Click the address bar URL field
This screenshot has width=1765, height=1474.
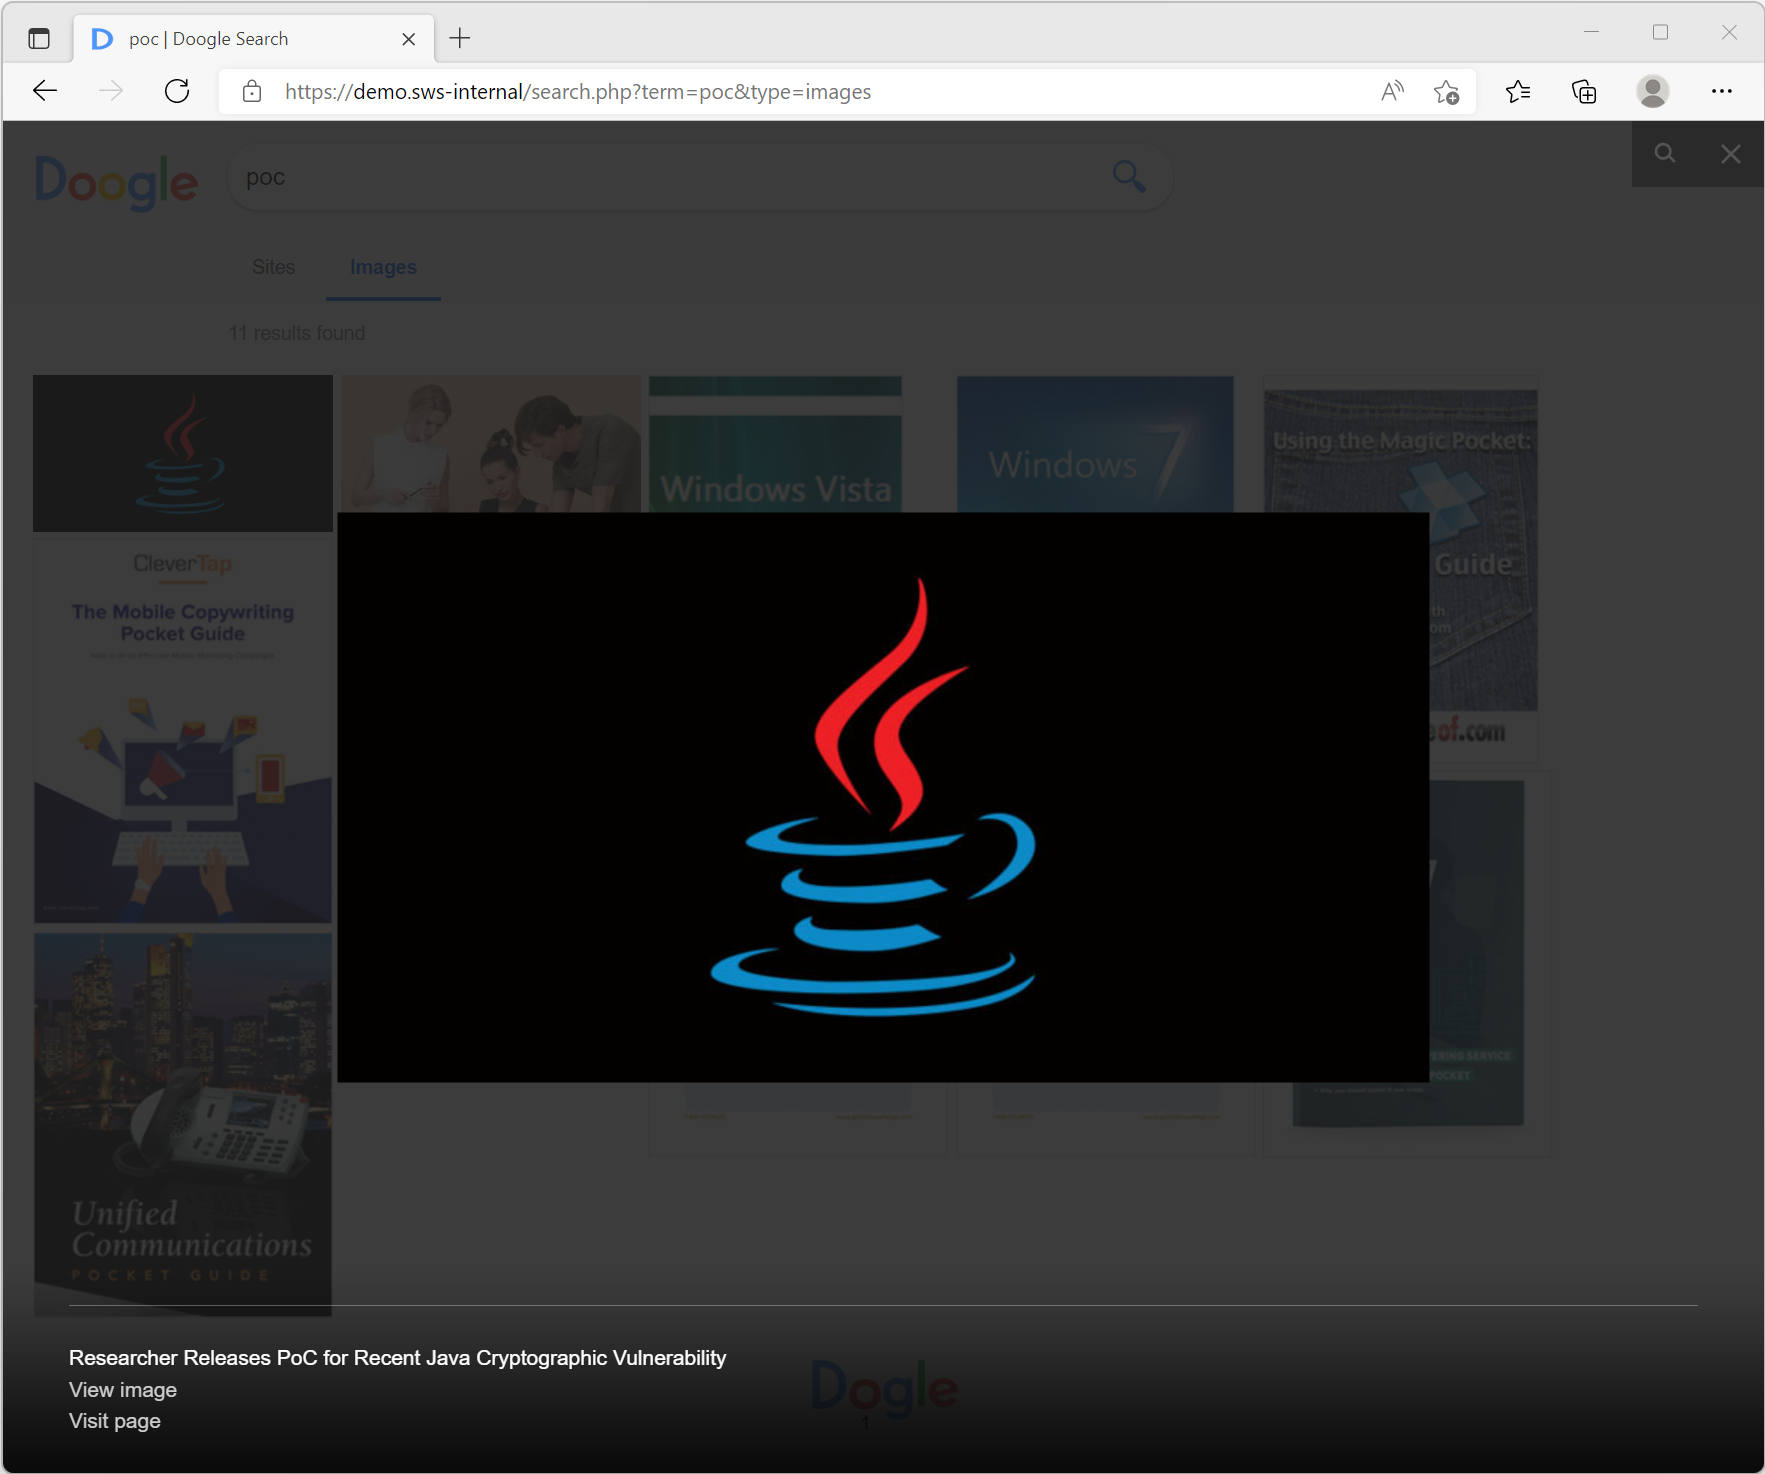800,92
